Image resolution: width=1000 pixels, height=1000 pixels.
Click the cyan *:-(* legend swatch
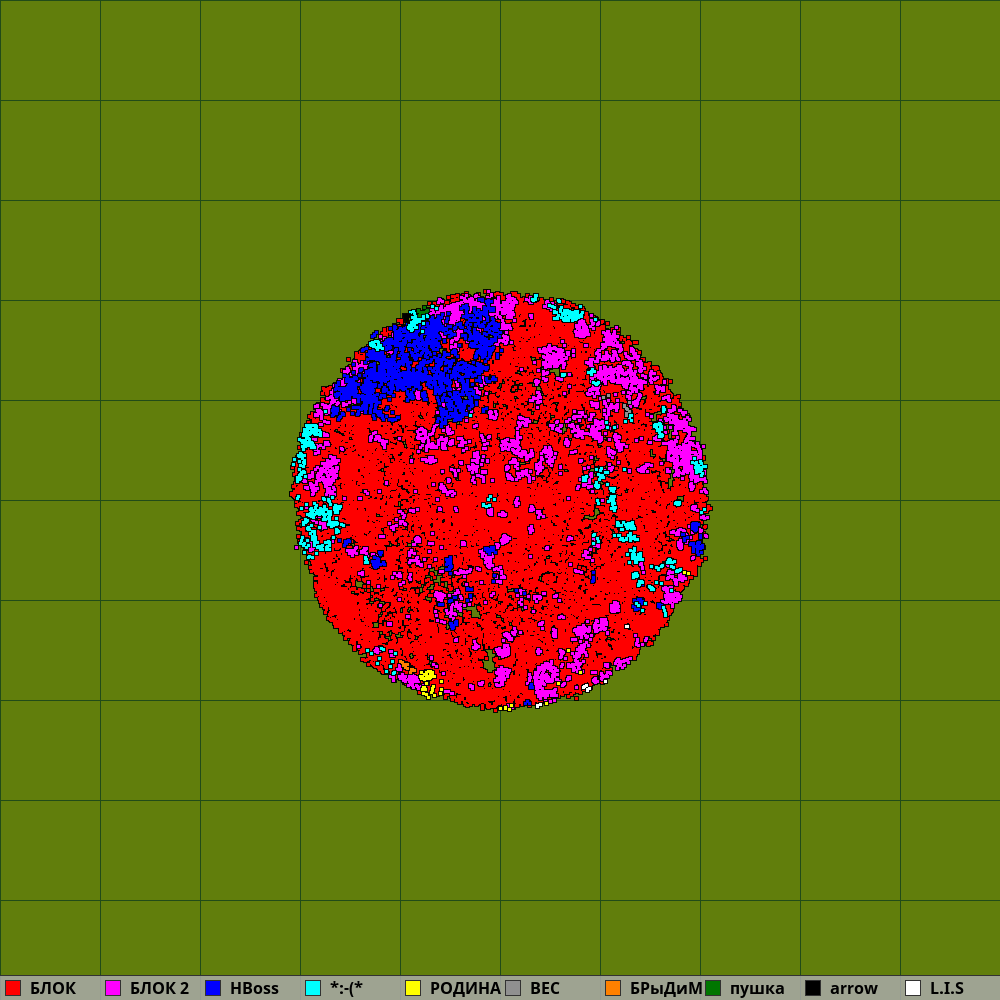[313, 988]
